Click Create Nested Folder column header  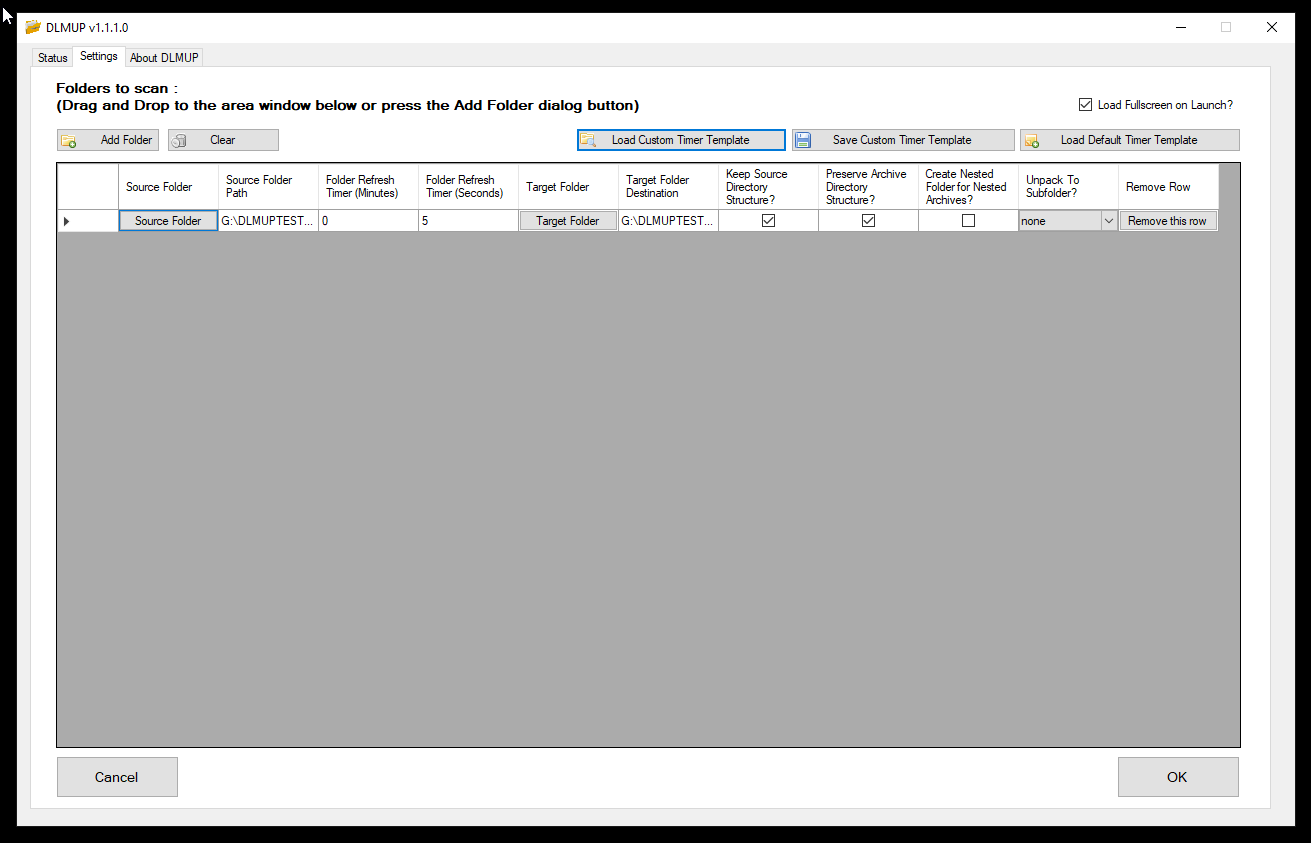pos(968,187)
